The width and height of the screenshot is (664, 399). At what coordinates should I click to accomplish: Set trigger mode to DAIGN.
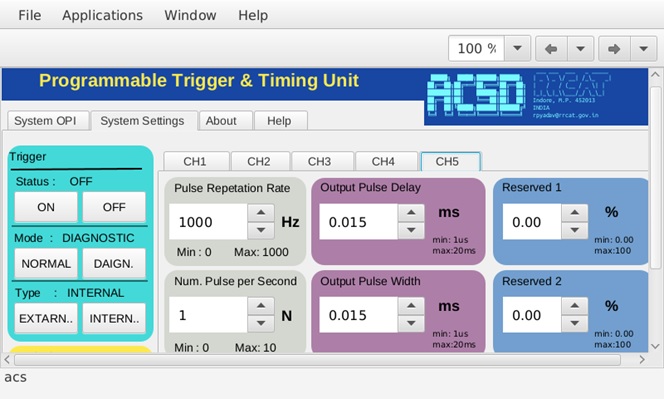pyautogui.click(x=114, y=263)
